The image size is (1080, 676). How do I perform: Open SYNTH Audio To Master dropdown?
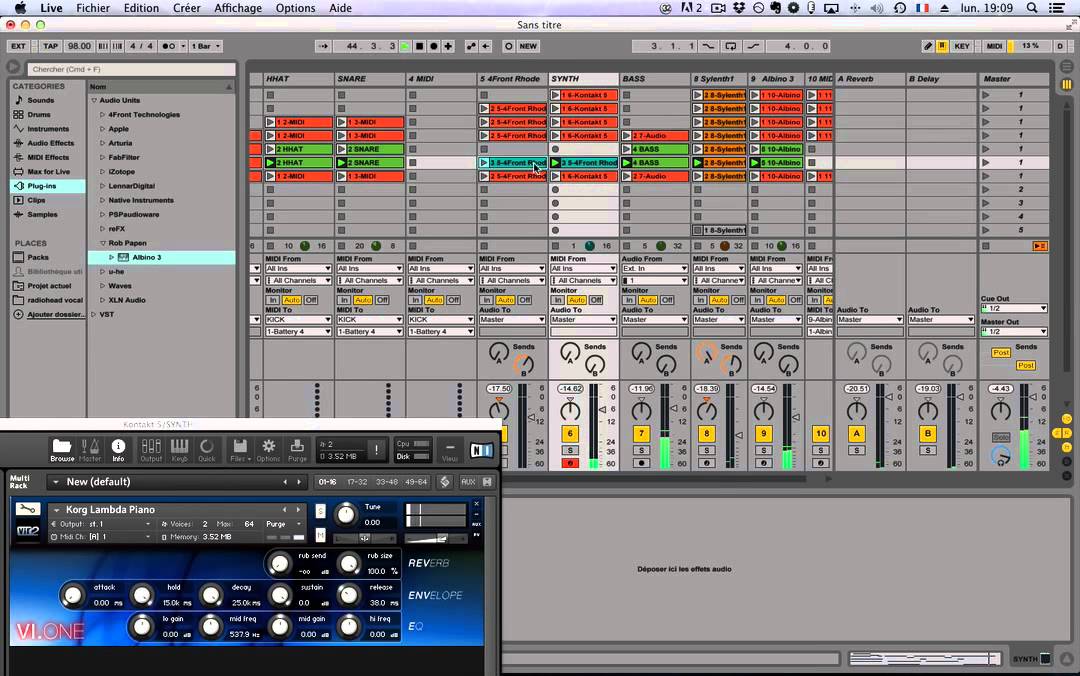coord(583,320)
